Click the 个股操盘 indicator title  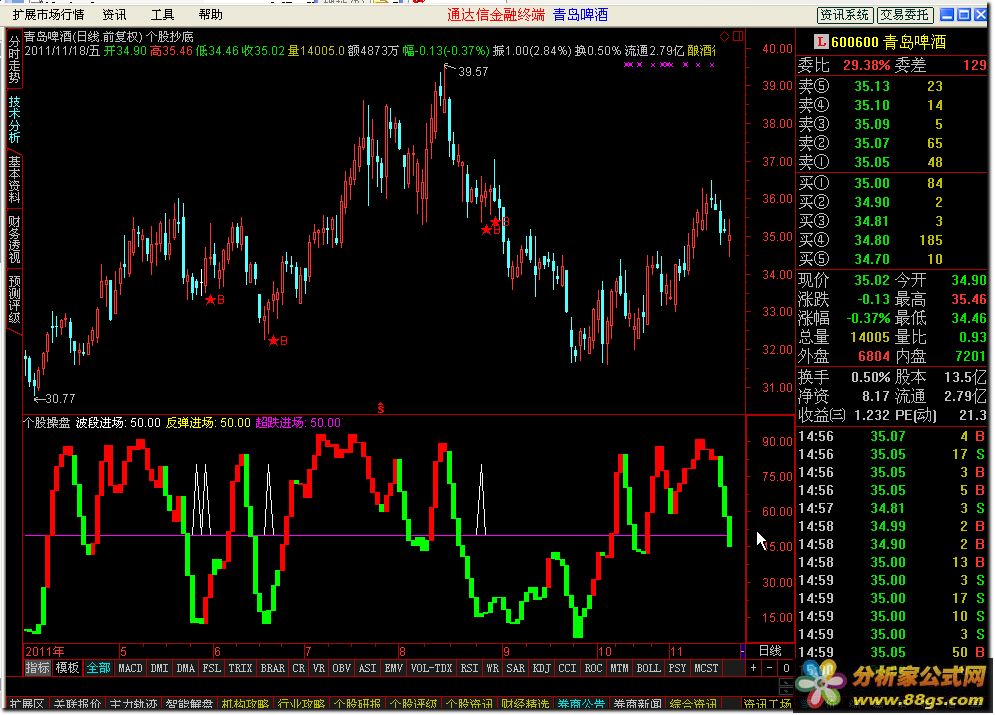[x=46, y=423]
